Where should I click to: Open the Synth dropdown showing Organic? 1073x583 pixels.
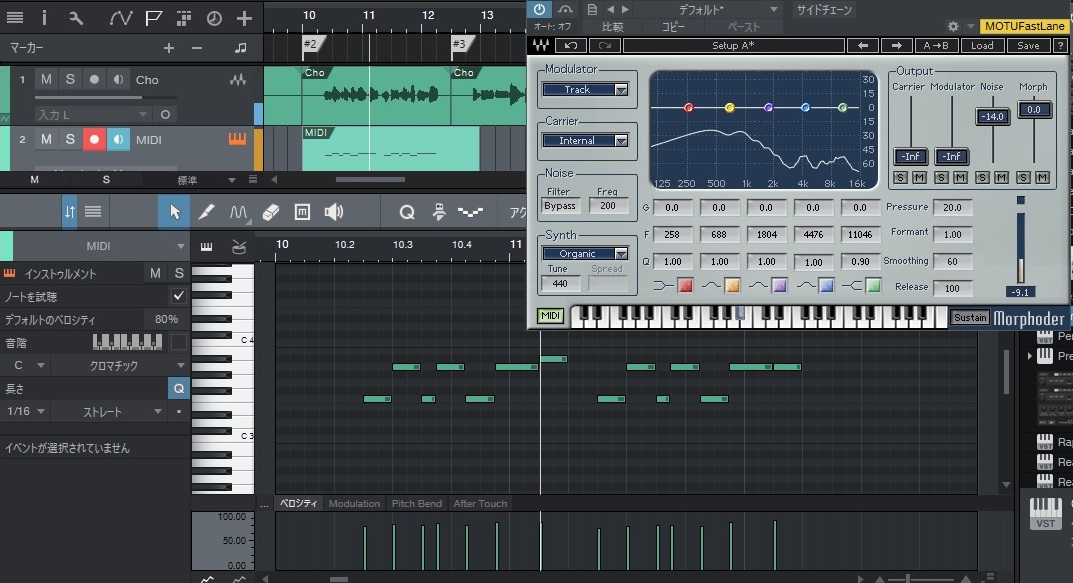(x=586, y=253)
